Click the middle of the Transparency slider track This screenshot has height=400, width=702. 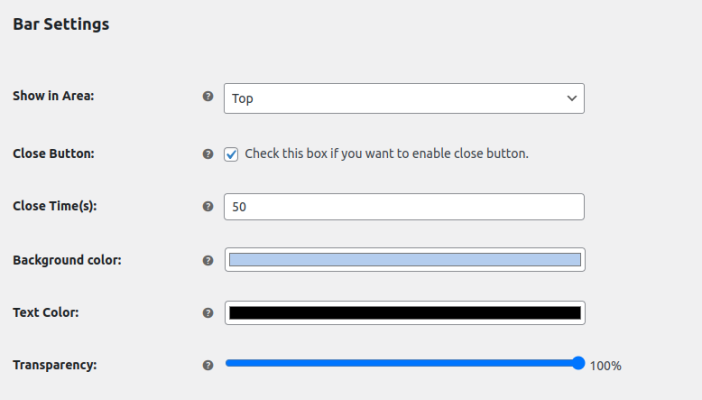[402, 363]
